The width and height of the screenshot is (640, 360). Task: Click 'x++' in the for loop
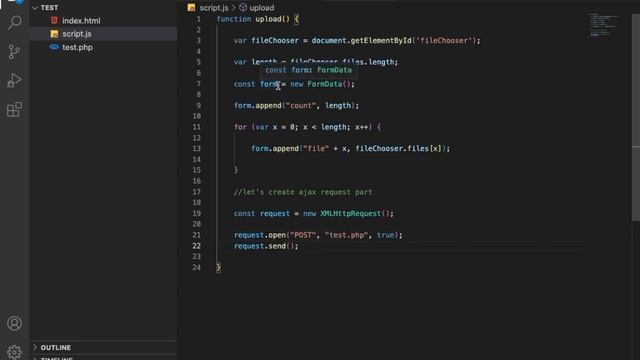pyautogui.click(x=362, y=127)
